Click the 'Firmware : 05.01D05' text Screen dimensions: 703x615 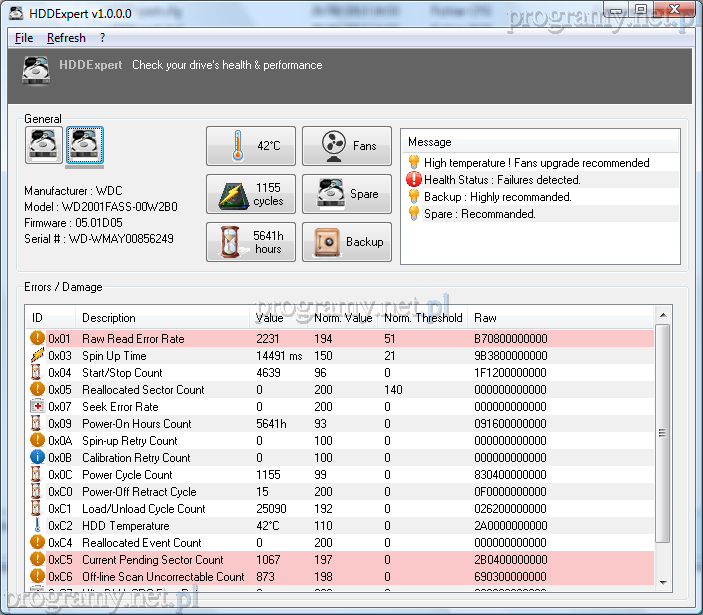(73, 223)
